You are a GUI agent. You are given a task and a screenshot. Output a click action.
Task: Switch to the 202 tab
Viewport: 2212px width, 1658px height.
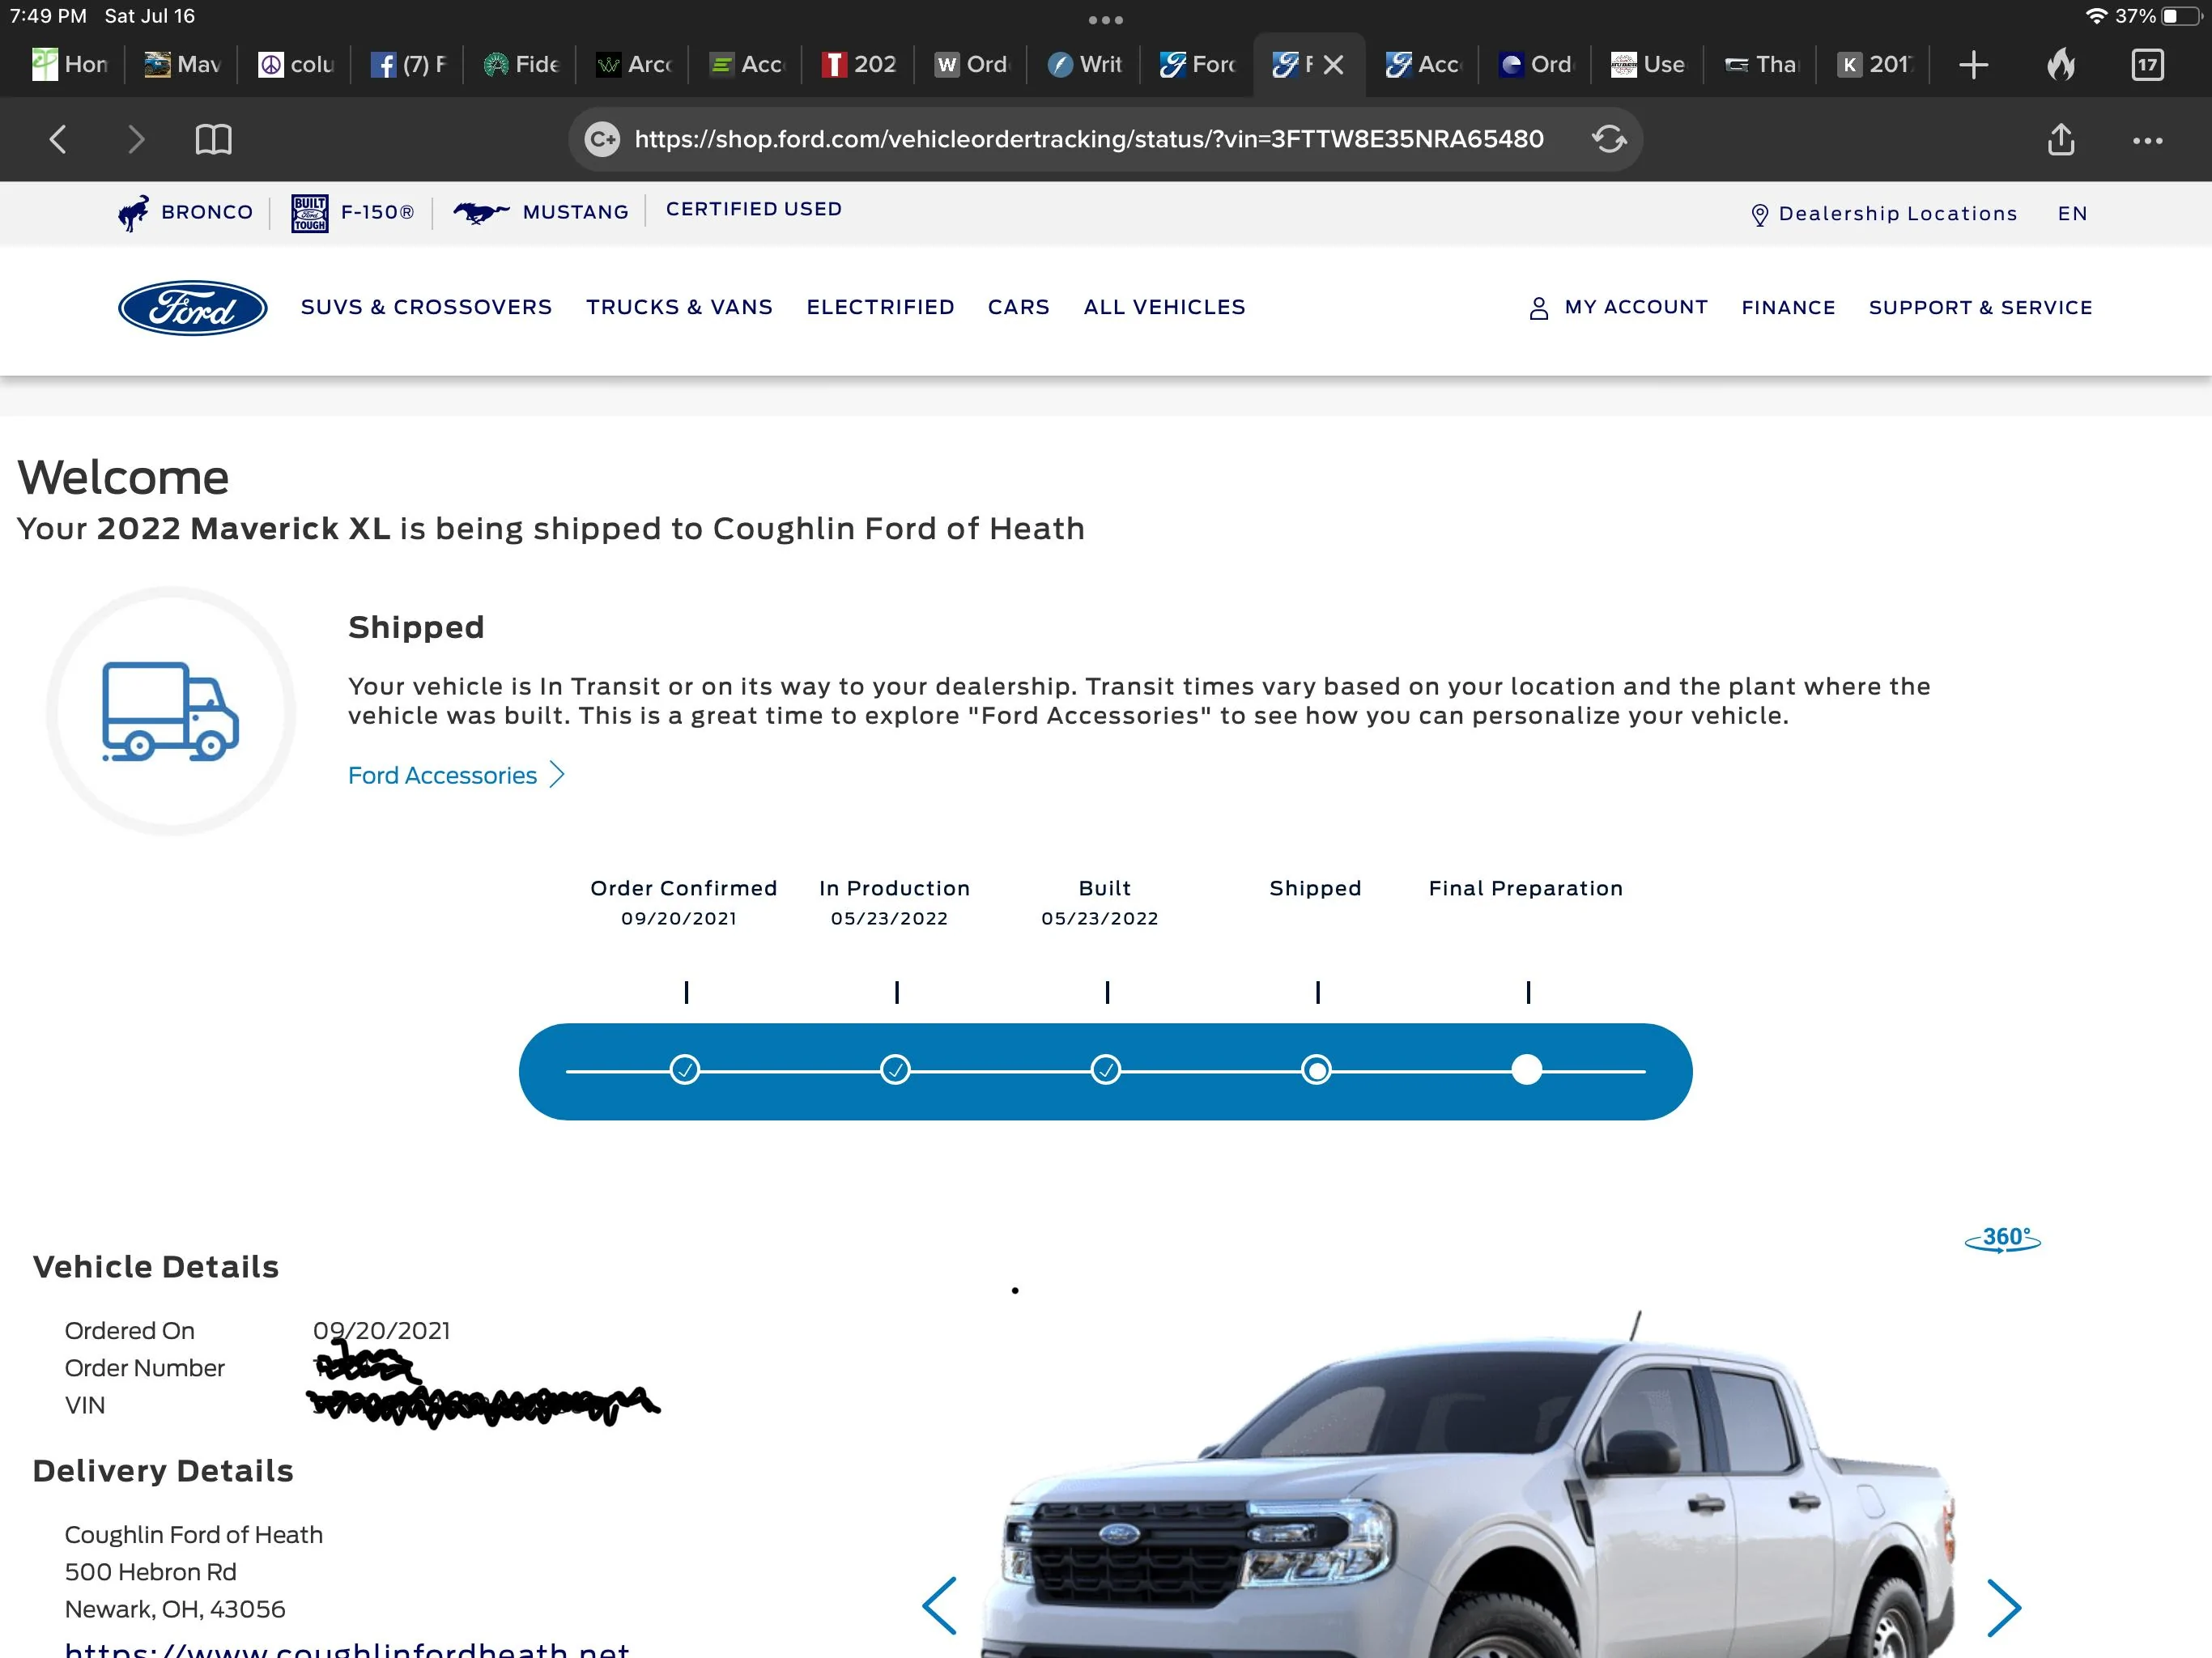click(859, 65)
